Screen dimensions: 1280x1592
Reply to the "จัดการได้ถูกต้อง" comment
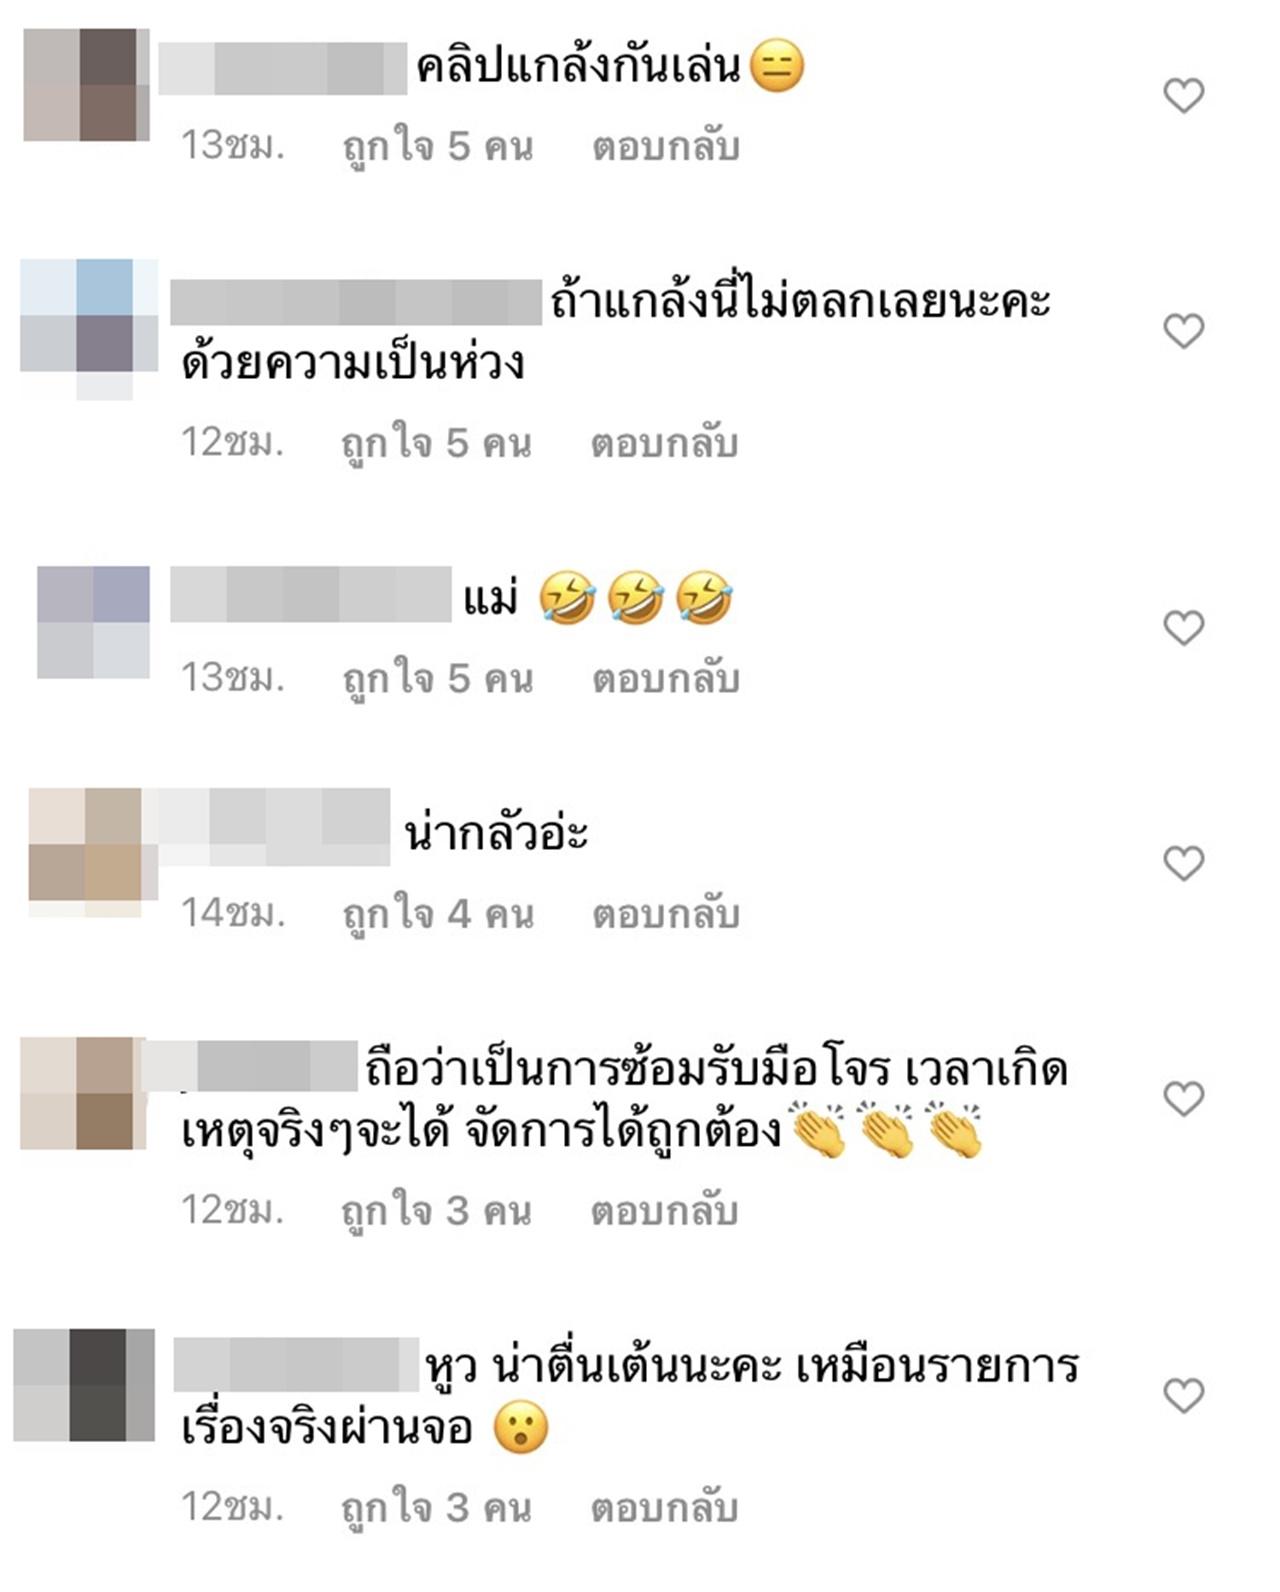(665, 1211)
